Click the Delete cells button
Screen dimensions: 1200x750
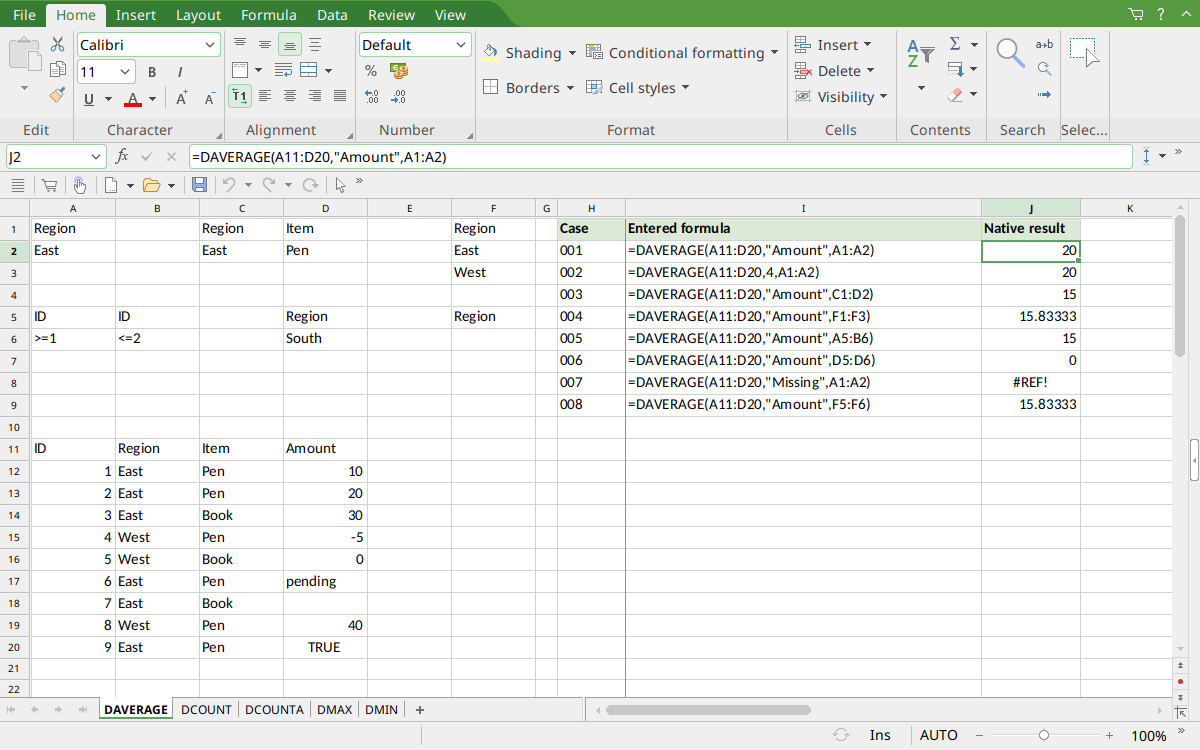point(835,71)
